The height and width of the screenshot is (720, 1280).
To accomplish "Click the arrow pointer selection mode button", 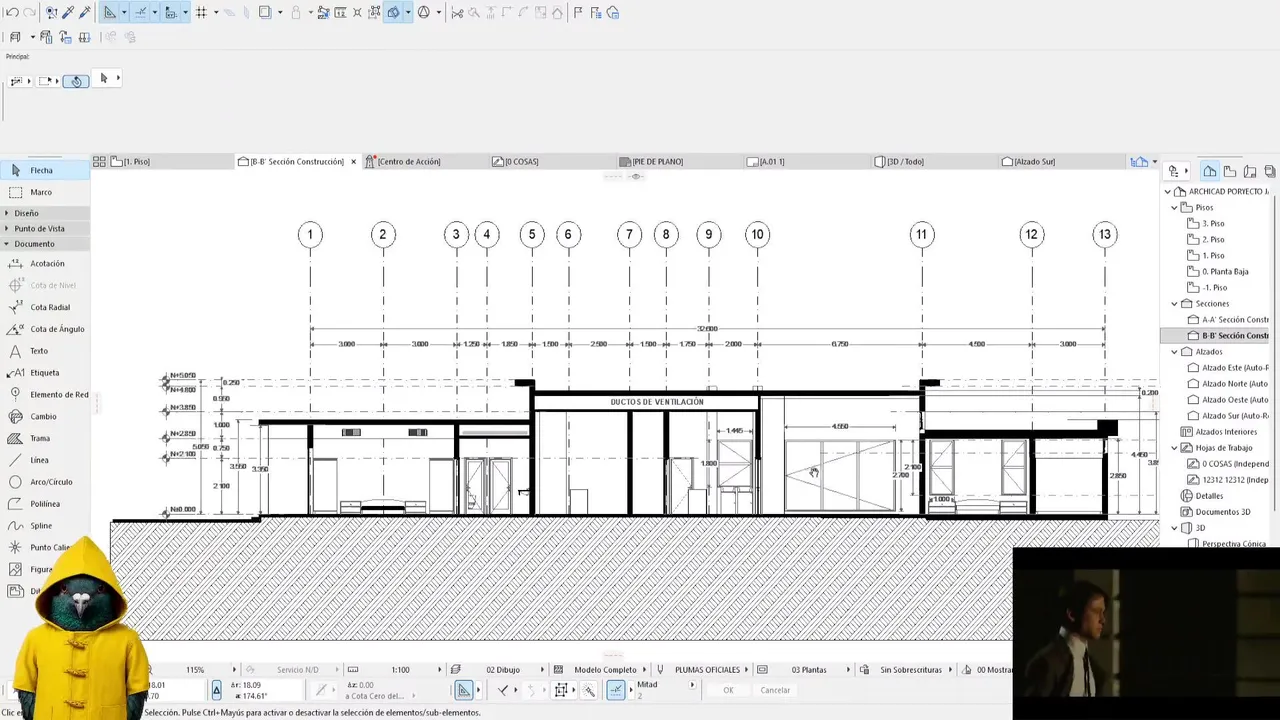I will pos(104,79).
